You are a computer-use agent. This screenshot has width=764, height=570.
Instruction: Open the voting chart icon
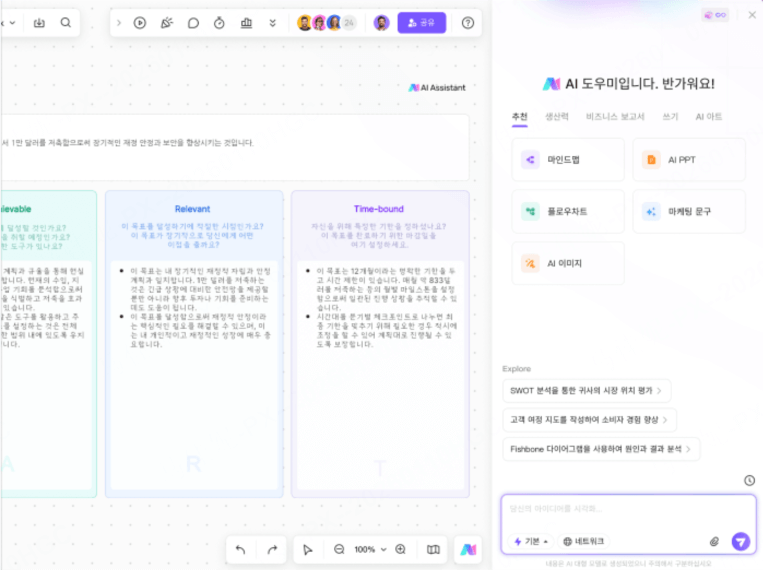click(x=247, y=22)
